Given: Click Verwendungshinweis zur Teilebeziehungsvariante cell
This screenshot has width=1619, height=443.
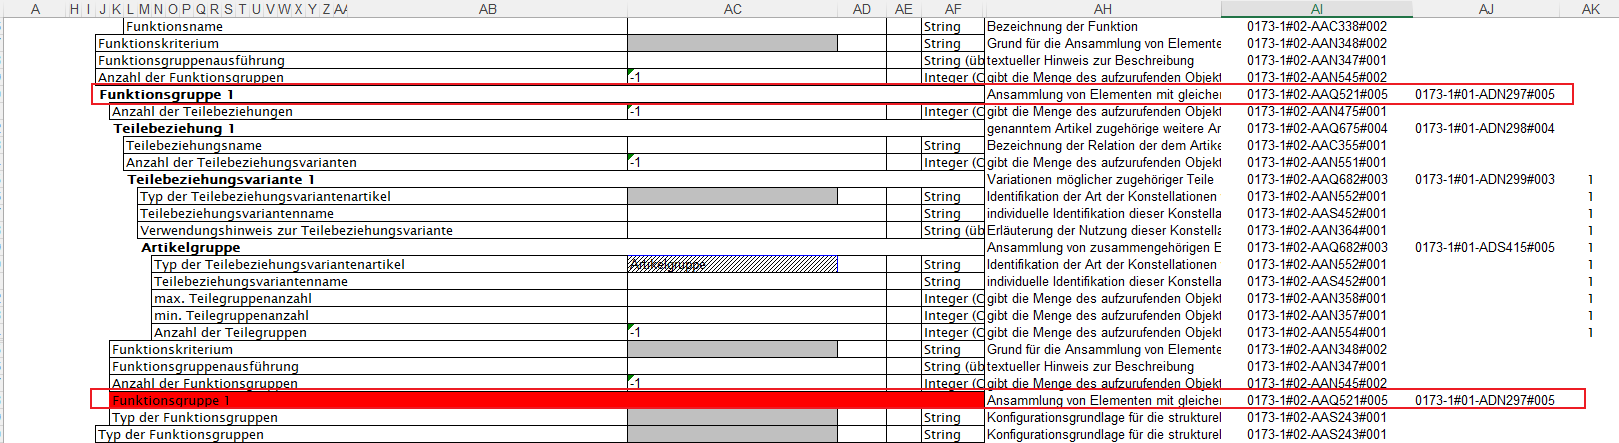Looking at the screenshot, I should click(296, 231).
